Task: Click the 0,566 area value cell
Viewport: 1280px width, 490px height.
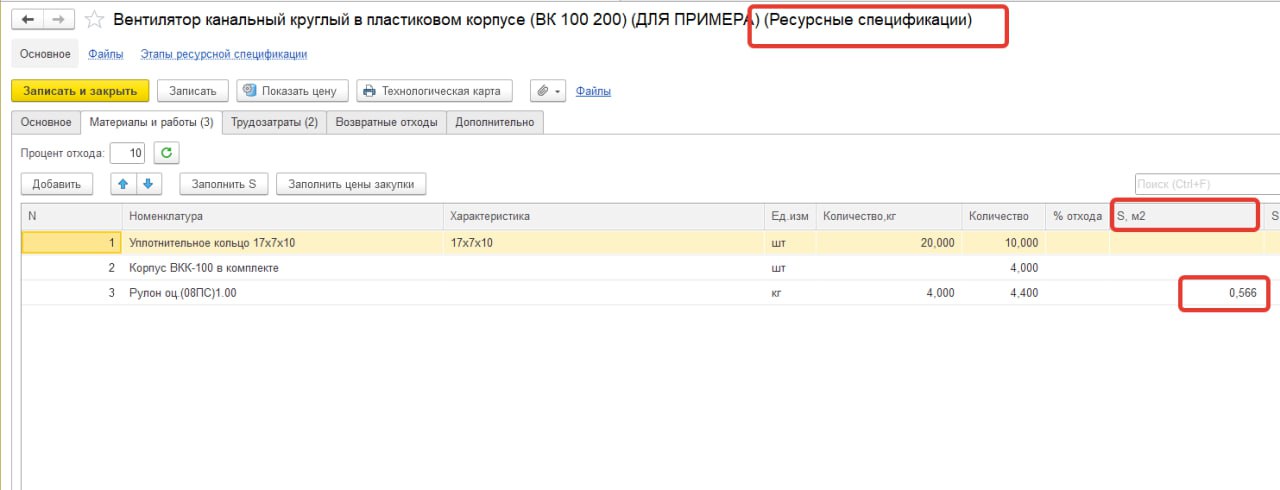Action: point(1186,293)
